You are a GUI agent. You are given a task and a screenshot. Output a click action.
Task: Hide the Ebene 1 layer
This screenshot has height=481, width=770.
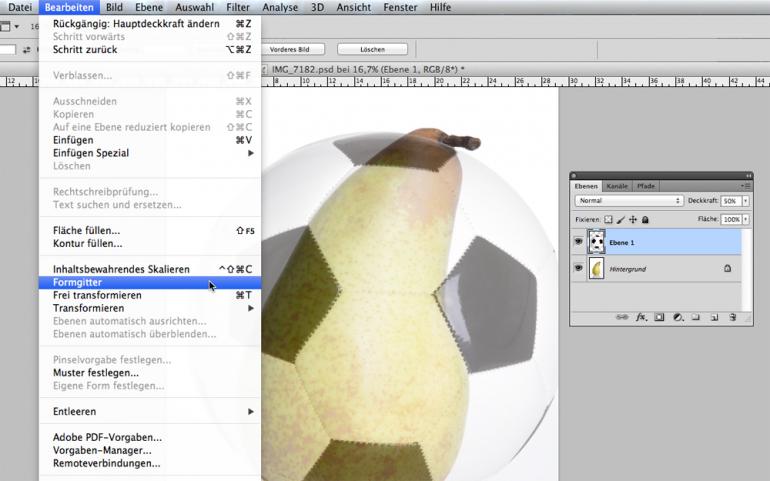578,242
